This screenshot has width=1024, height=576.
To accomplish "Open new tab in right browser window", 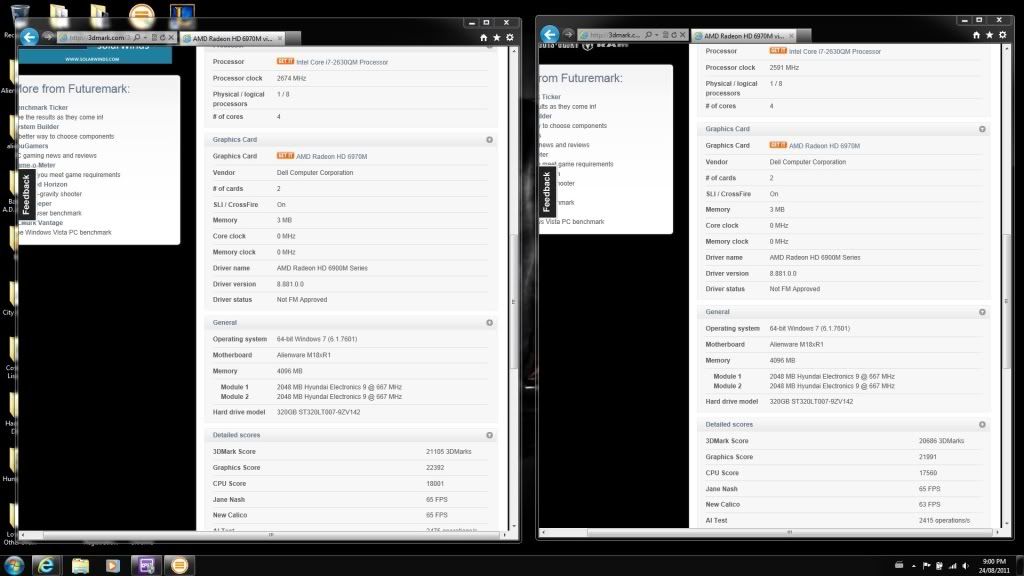I will pos(805,36).
